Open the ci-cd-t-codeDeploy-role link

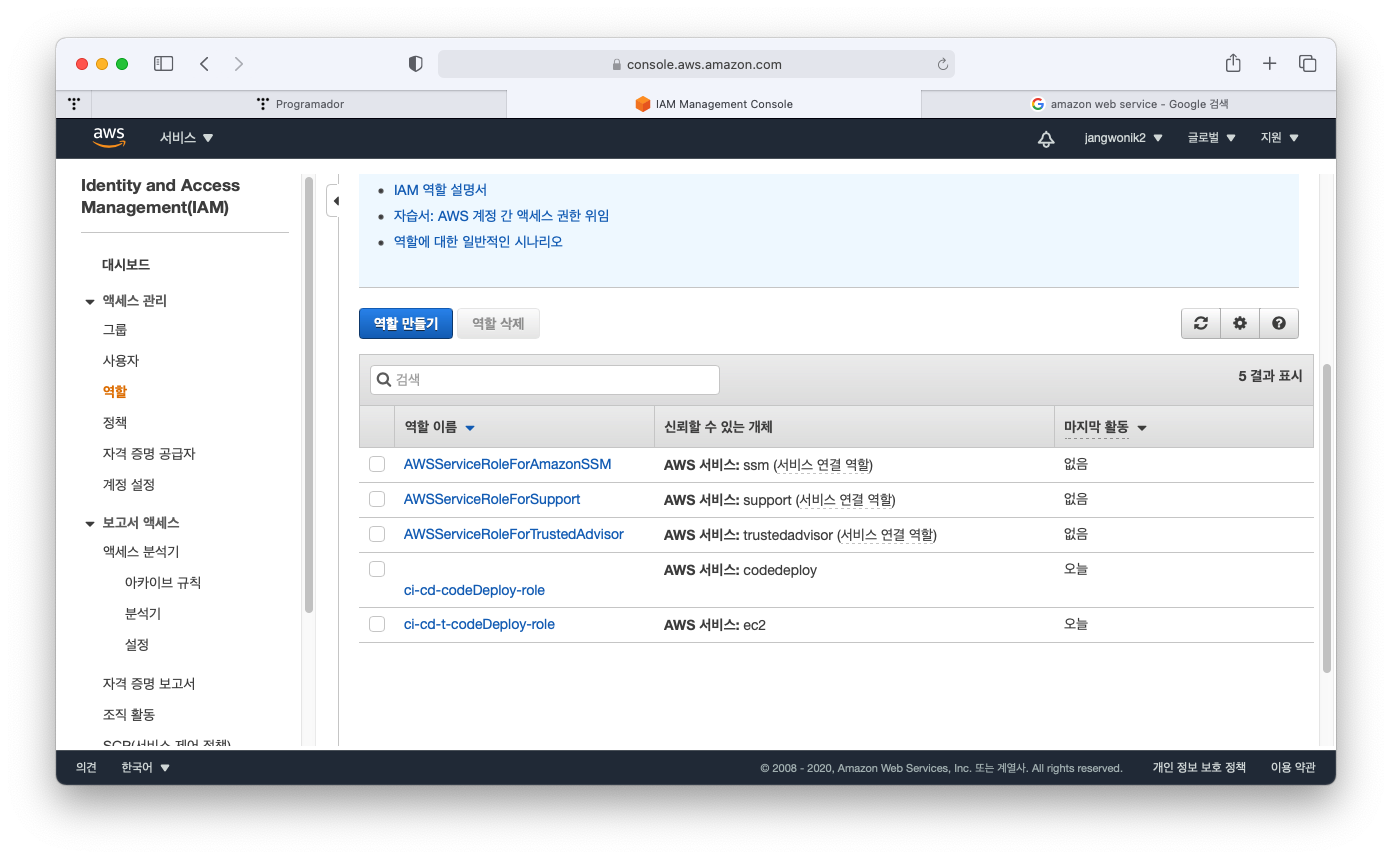[479, 624]
